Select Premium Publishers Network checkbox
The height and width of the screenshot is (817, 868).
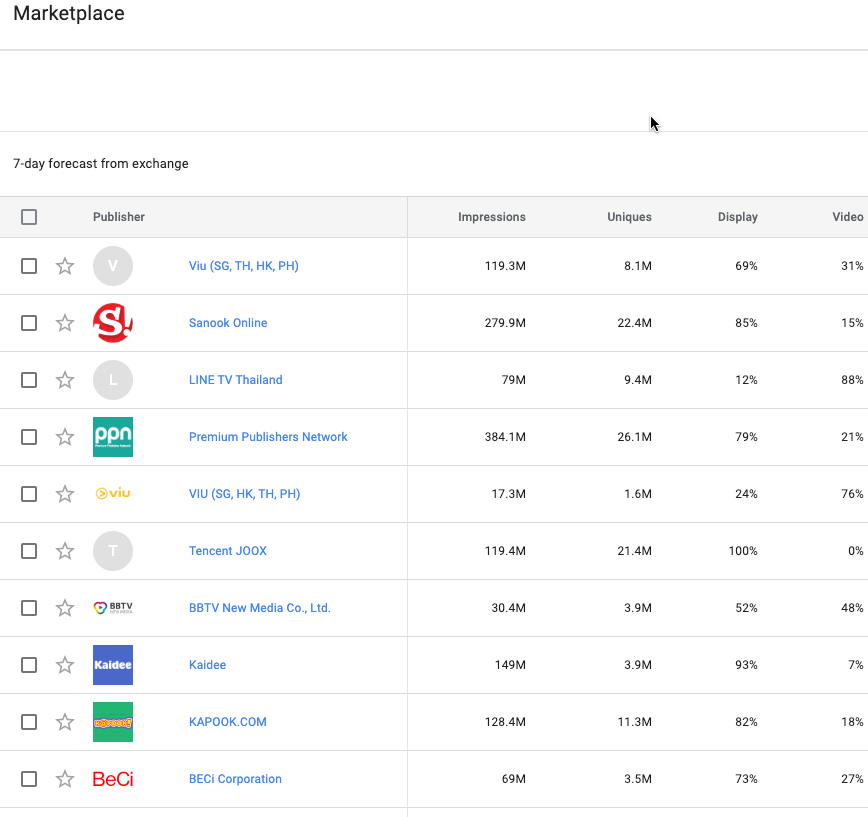tap(29, 437)
